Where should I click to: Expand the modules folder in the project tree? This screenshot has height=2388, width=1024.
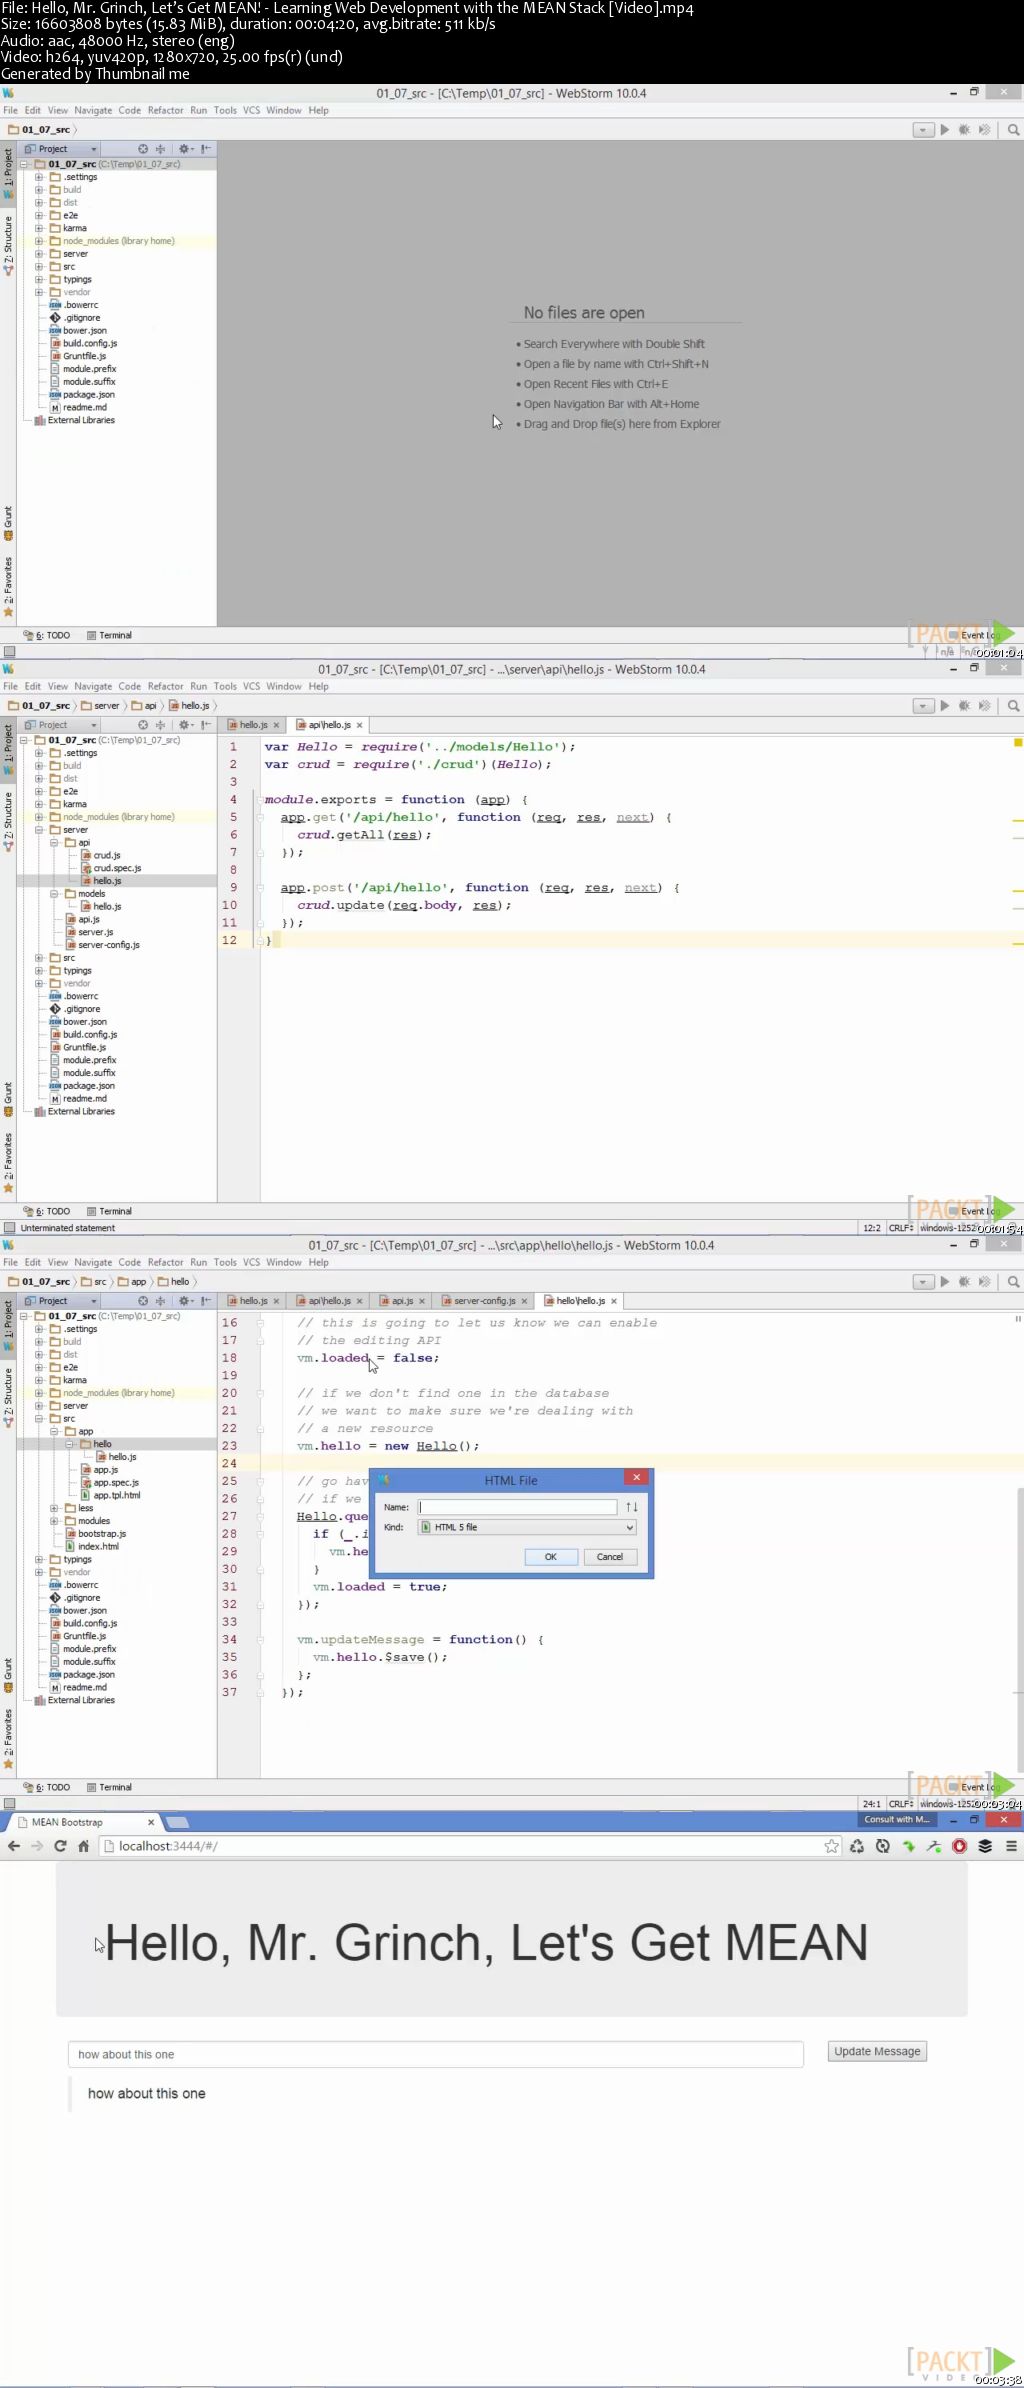coord(54,1521)
